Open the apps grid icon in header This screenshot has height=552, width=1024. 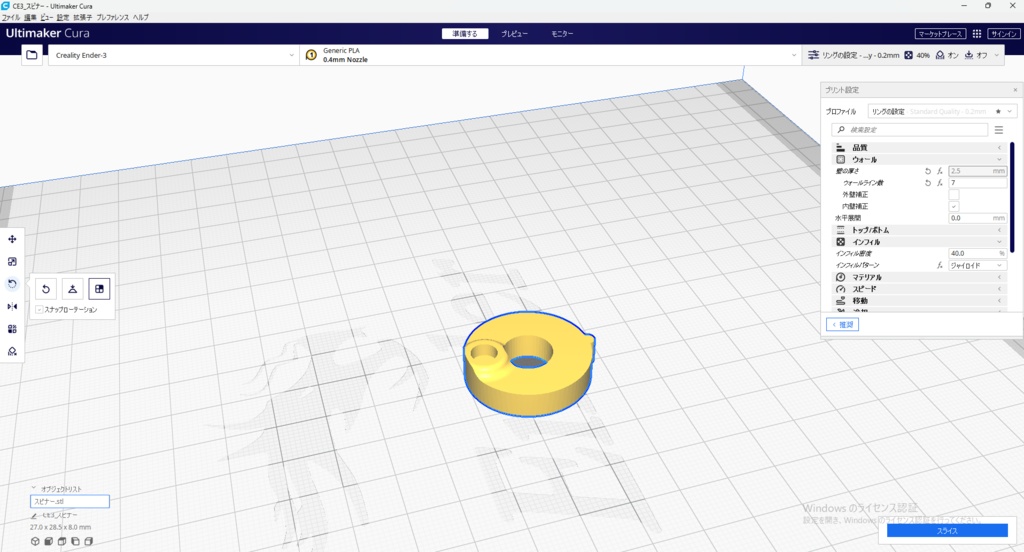pos(977,33)
